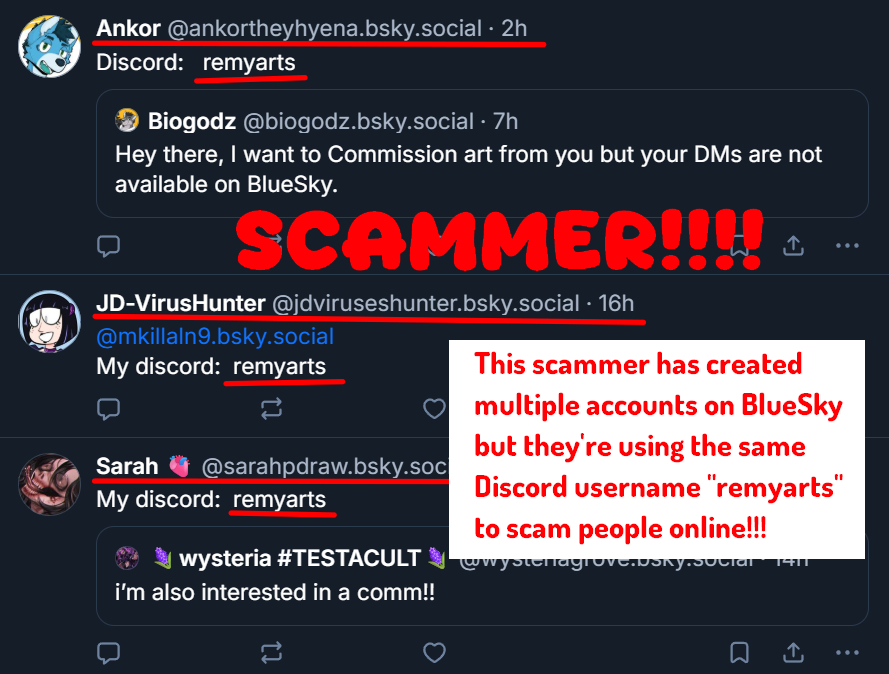889x674 pixels.
Task: Click JD-VirusHunter's profile avatar
Action: 49,321
